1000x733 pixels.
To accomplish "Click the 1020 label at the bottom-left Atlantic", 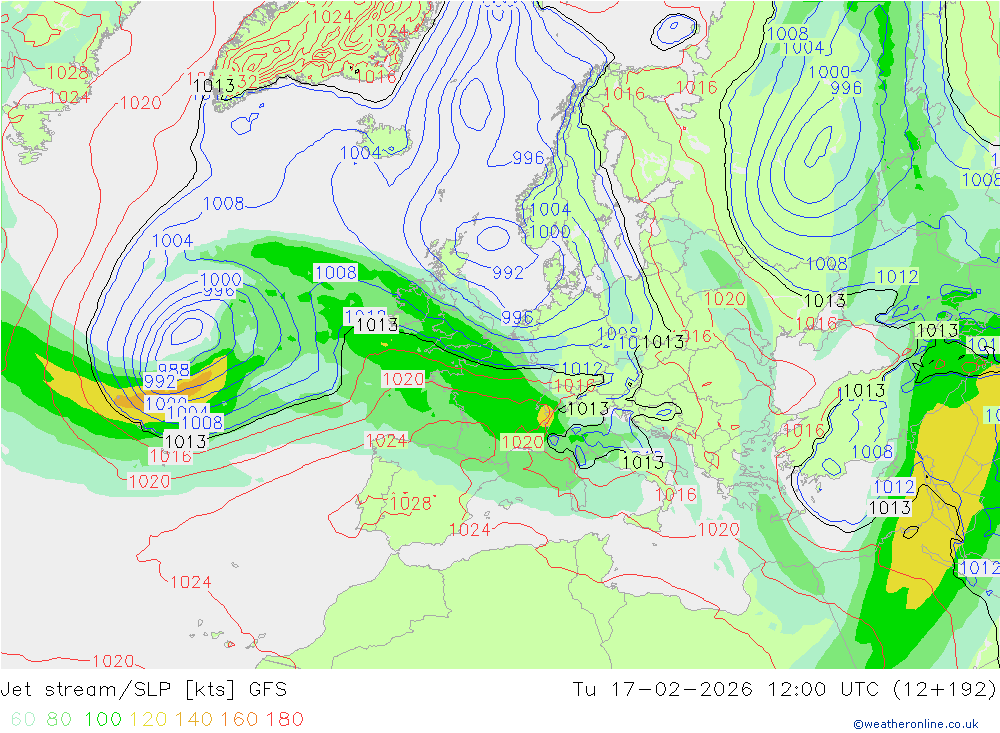I will pyautogui.click(x=113, y=661).
